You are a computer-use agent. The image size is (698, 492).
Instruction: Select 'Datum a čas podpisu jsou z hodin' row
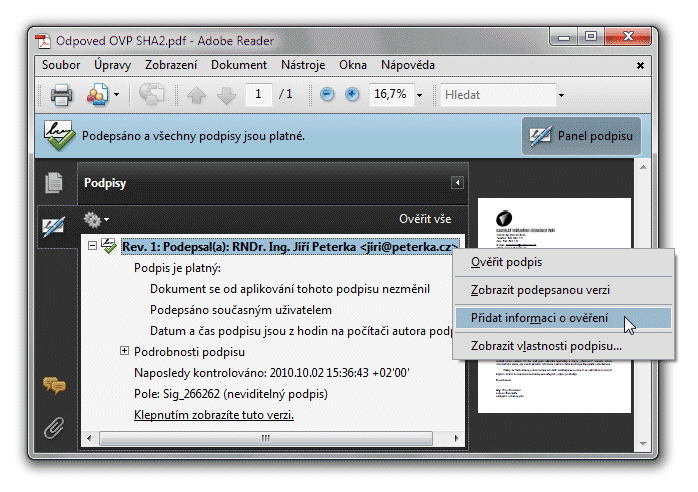click(301, 331)
